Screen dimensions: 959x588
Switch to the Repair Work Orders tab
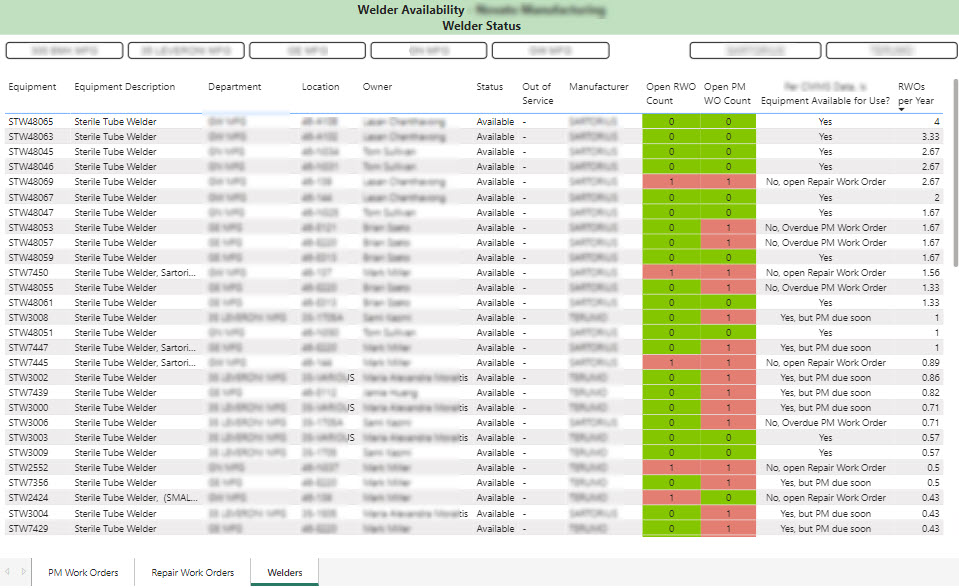[x=192, y=573]
